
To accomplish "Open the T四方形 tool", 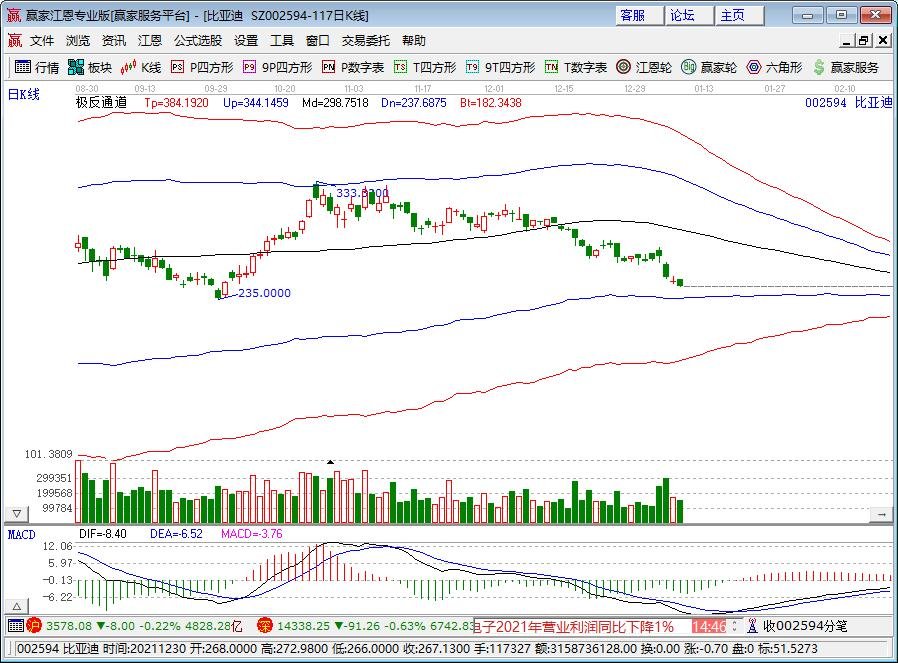I will pyautogui.click(x=425, y=68).
